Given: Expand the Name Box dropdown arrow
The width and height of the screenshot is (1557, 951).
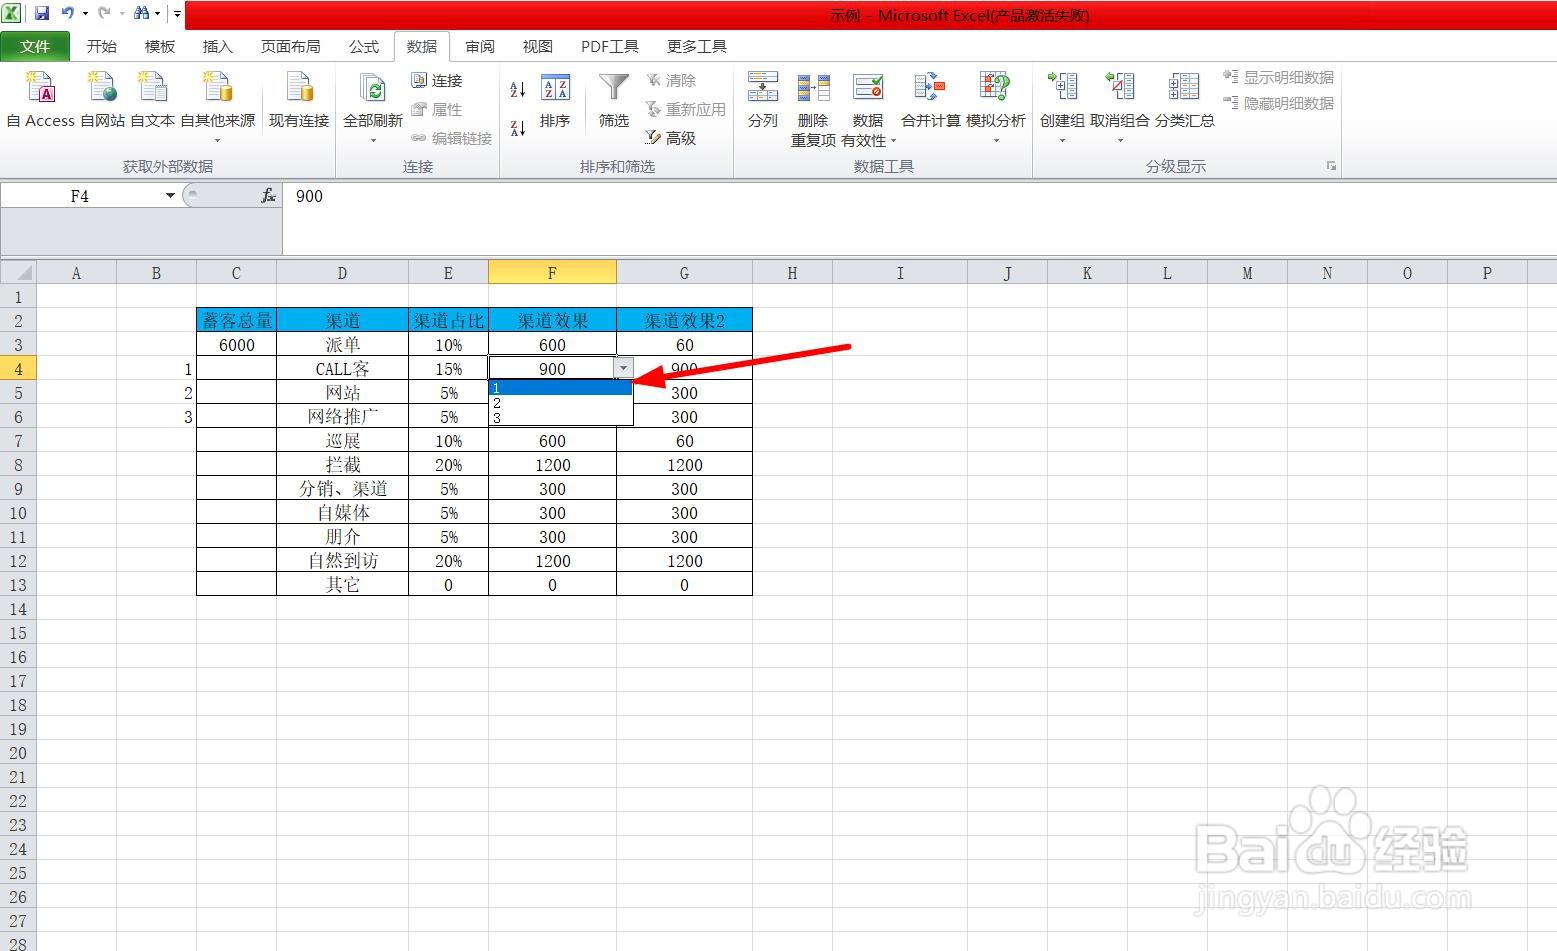Looking at the screenshot, I should click(x=170, y=196).
